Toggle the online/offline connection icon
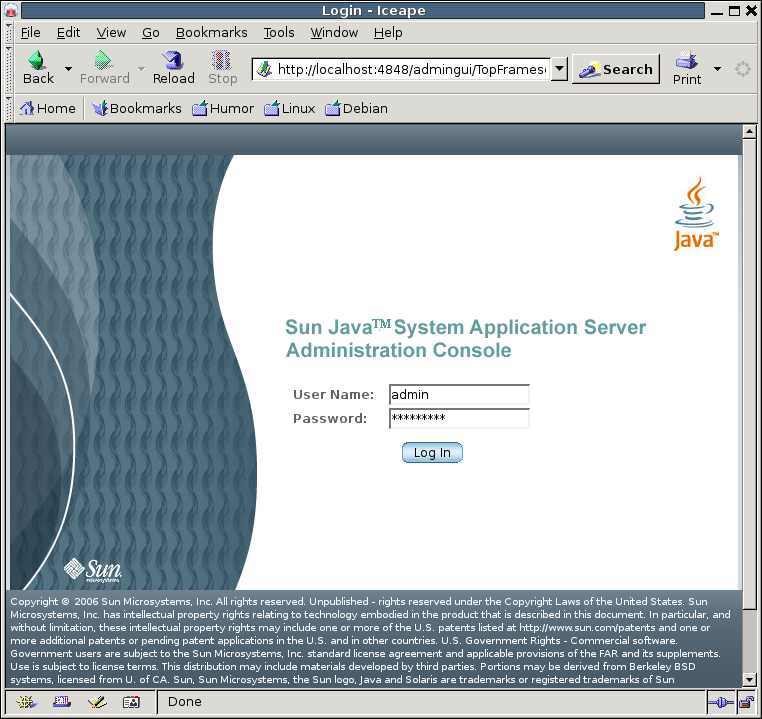The height and width of the screenshot is (719, 762). [720, 702]
